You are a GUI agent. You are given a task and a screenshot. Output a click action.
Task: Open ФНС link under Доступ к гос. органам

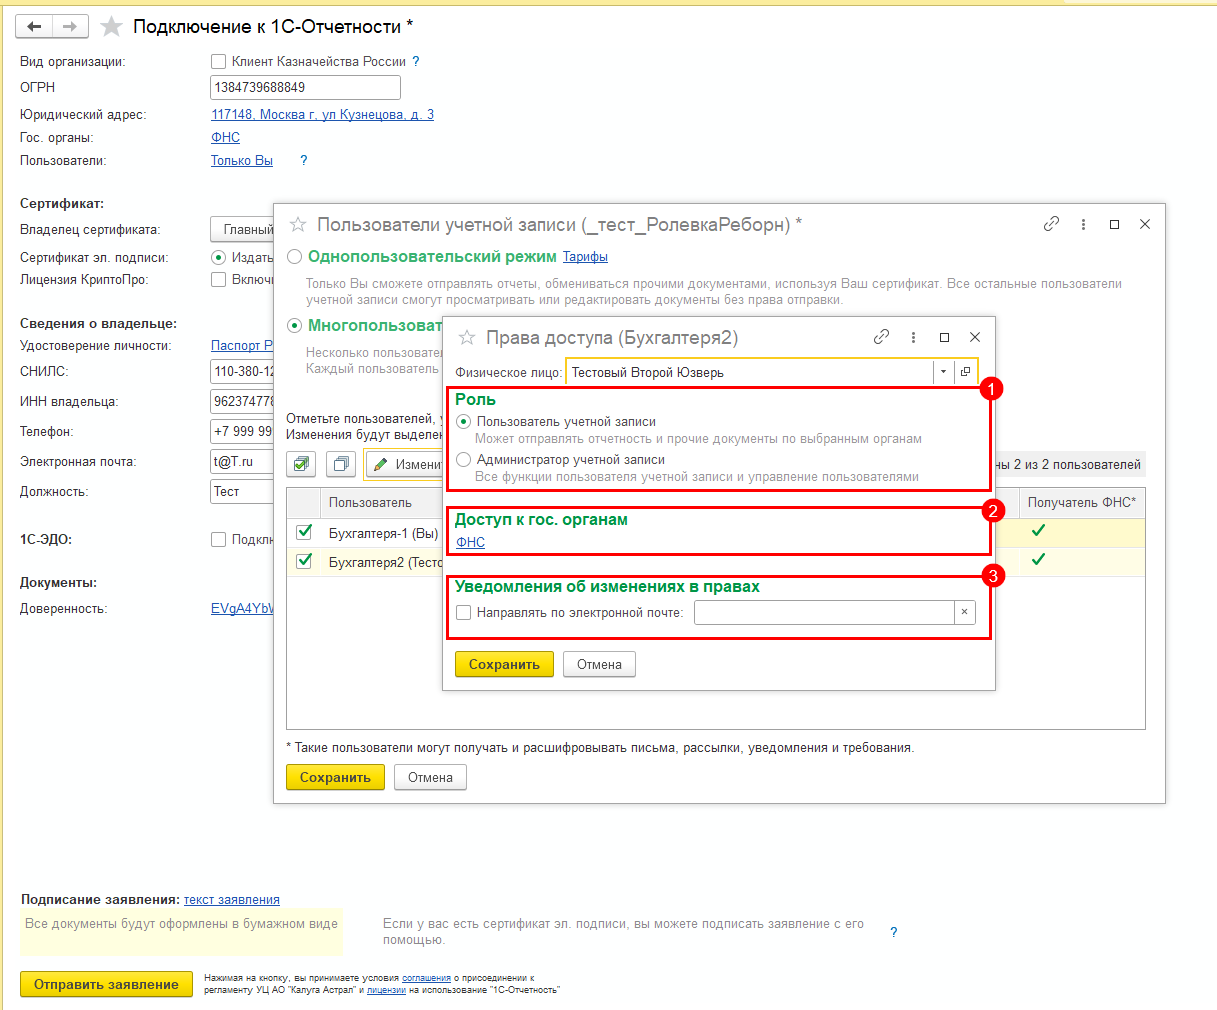pos(470,543)
